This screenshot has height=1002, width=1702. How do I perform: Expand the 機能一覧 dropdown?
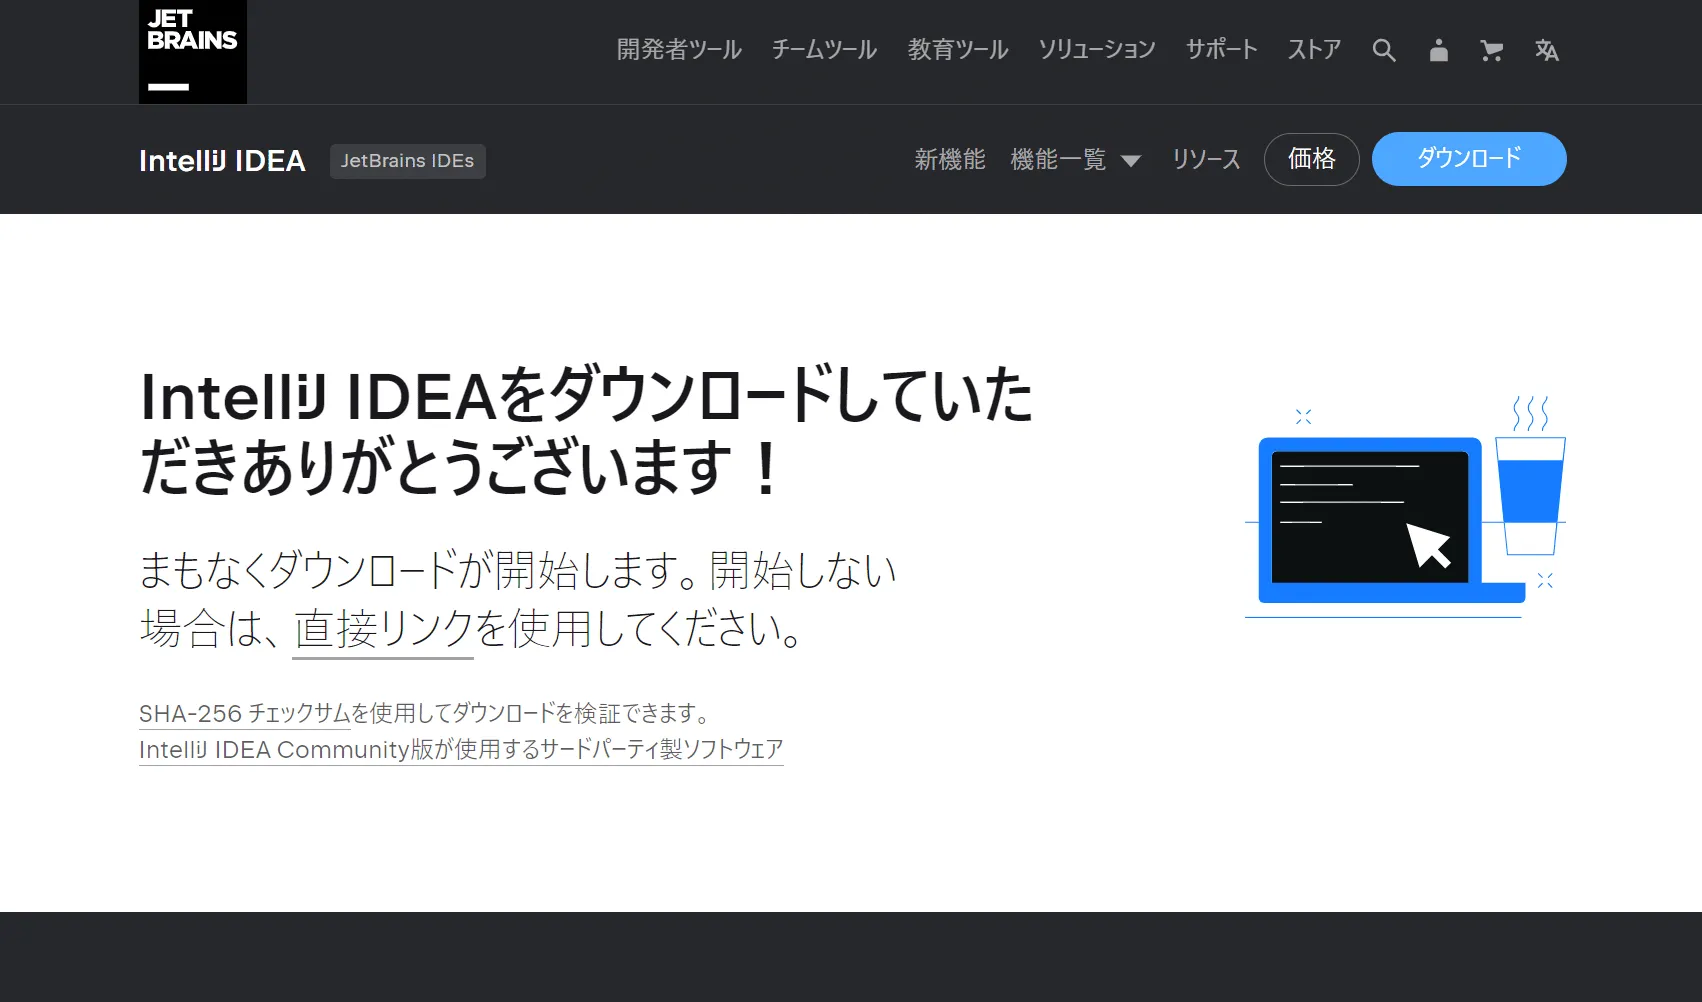coord(1075,160)
